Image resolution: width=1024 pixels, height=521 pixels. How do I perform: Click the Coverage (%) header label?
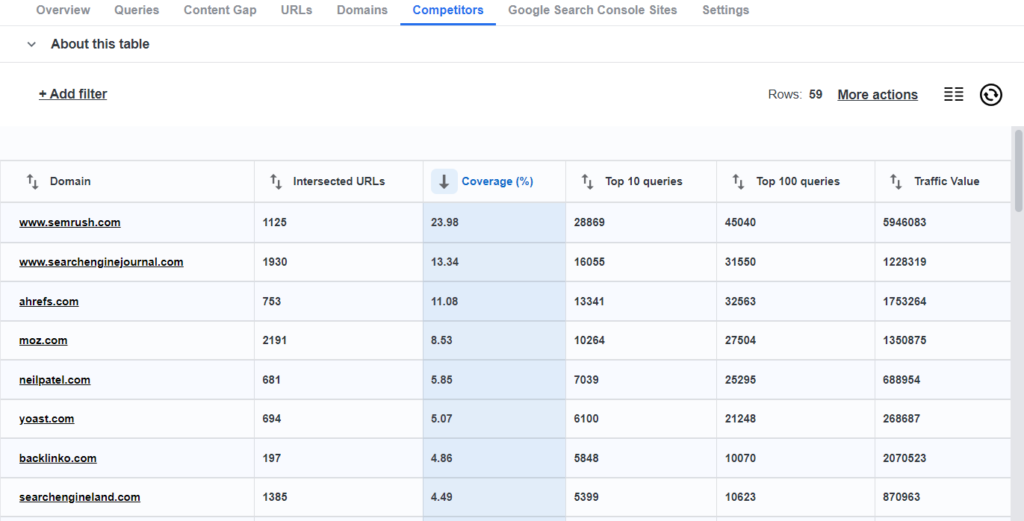pos(498,182)
